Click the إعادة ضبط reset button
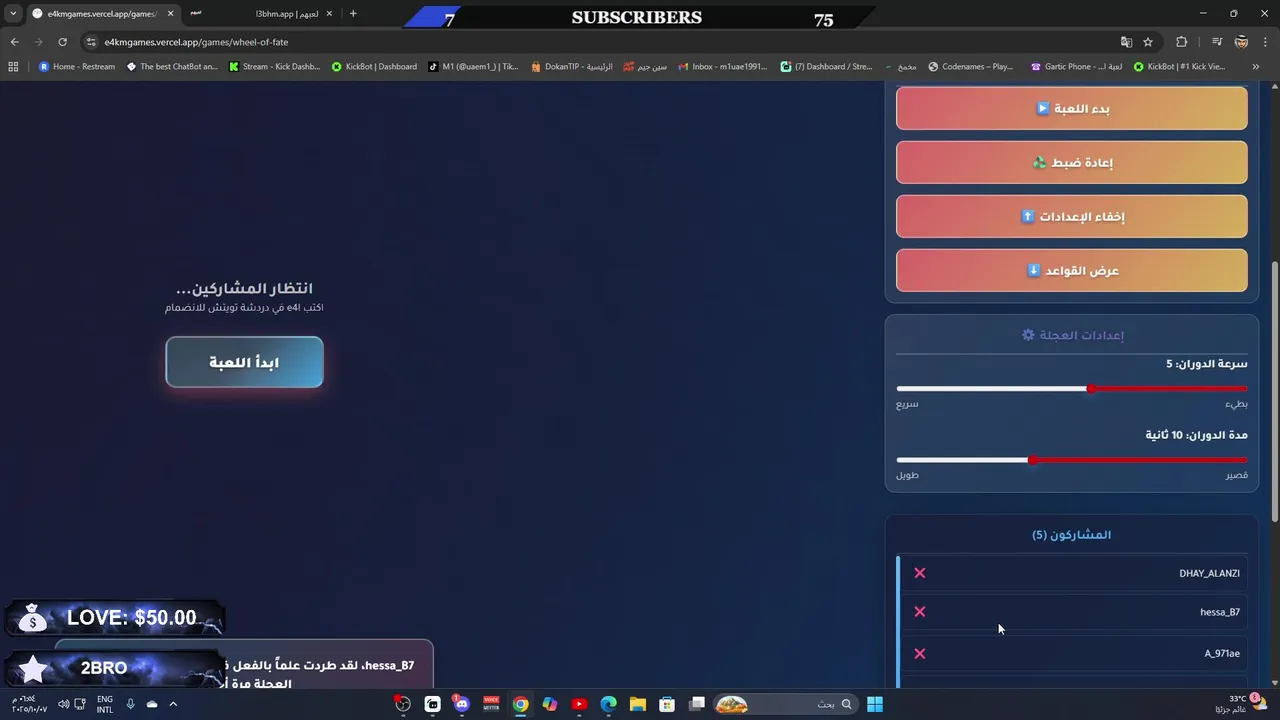The image size is (1280, 720). 1071,162
